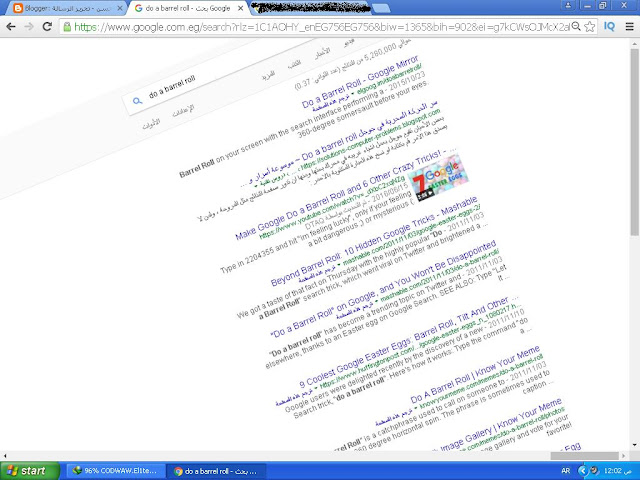Open the Chrome hamburger menu
The width and height of the screenshot is (640, 480).
[630, 27]
